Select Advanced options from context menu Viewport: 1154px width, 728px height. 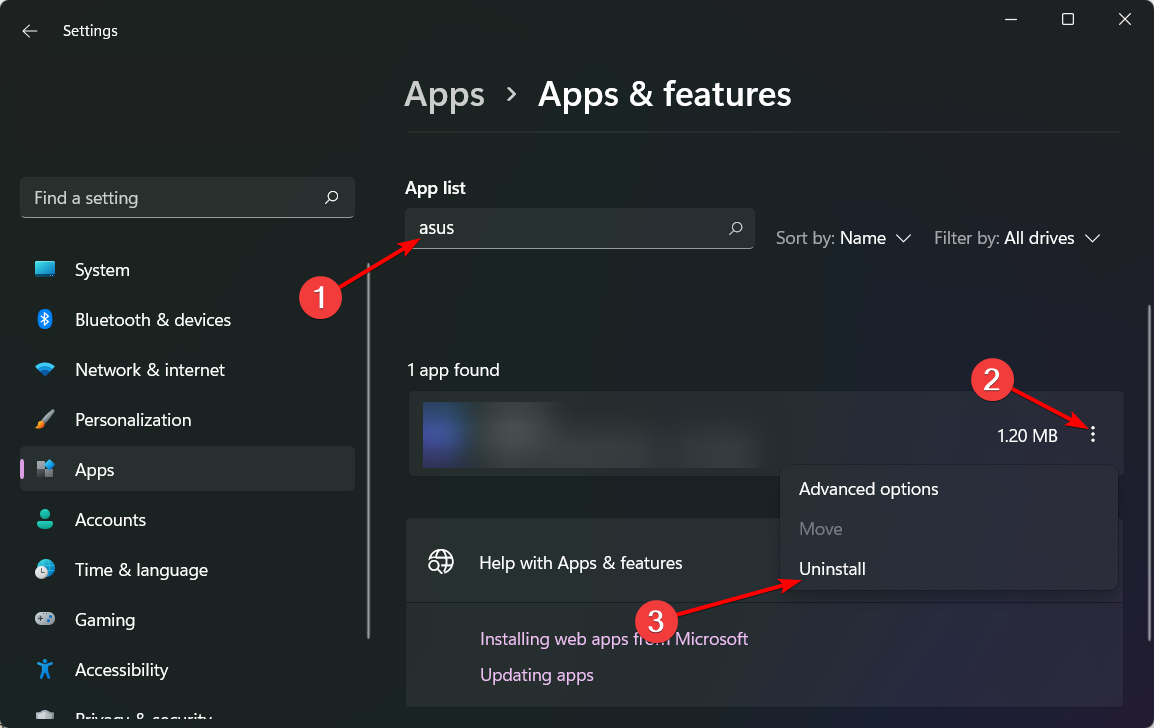[868, 489]
